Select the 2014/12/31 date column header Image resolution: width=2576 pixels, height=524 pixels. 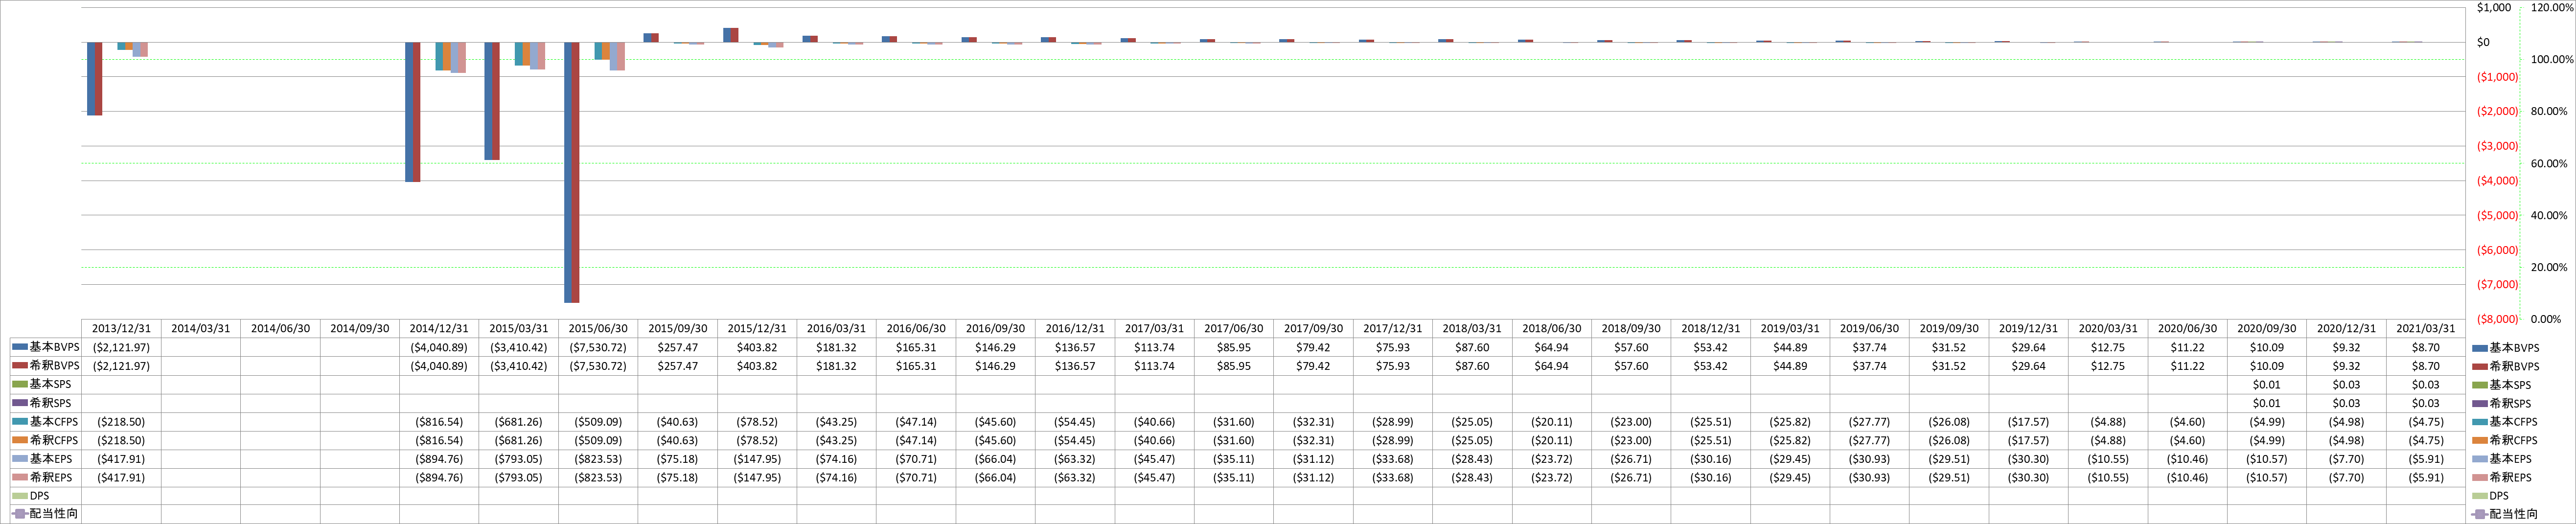[x=439, y=329]
